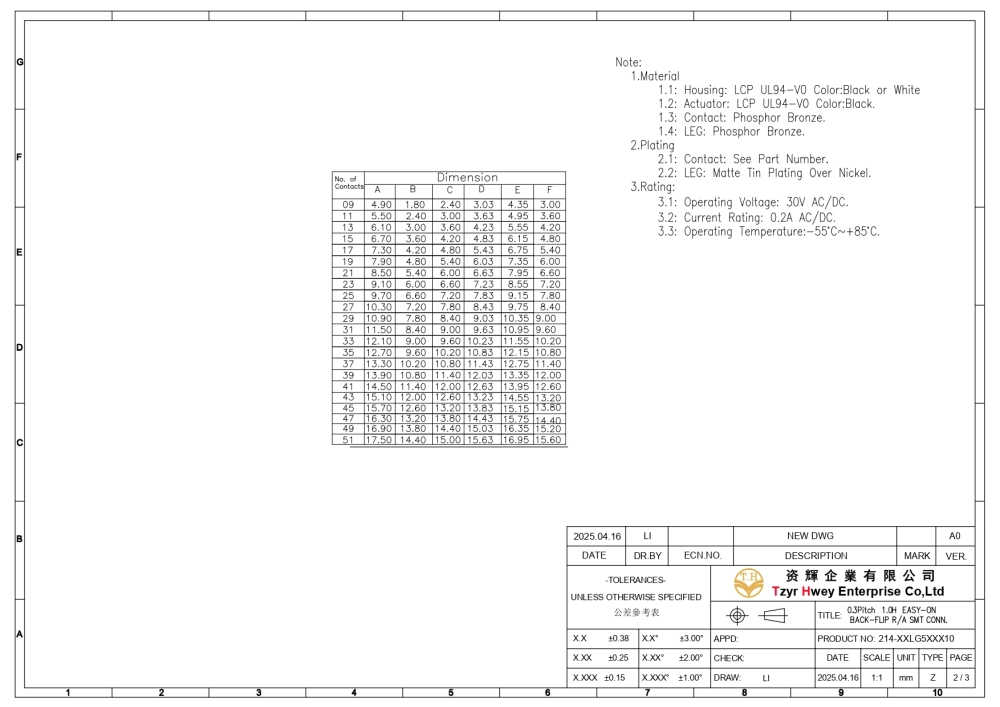Select the 1:1 scale value
This screenshot has width=1000, height=707.
click(876, 677)
